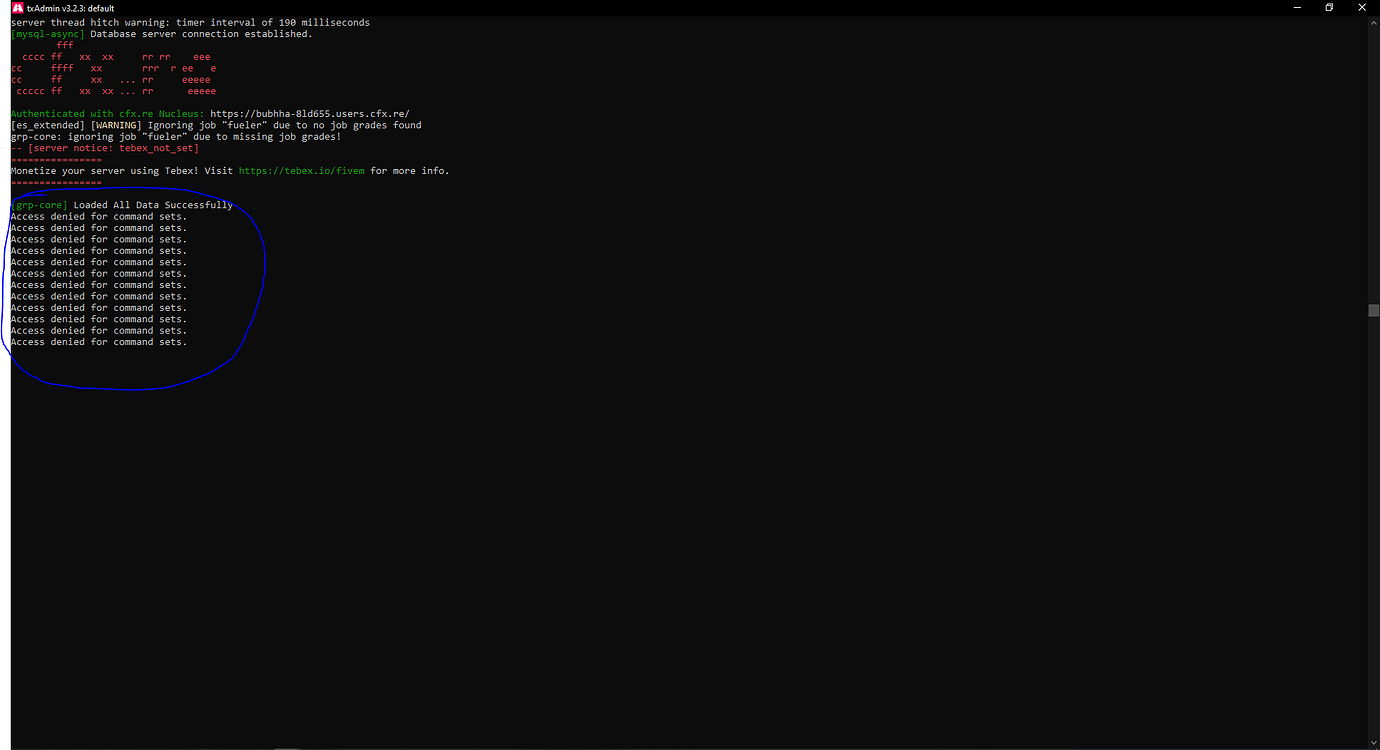Viewport: 1380px width, 750px height.
Task: Click the red cfx.re ASCII art logo
Action: point(110,70)
